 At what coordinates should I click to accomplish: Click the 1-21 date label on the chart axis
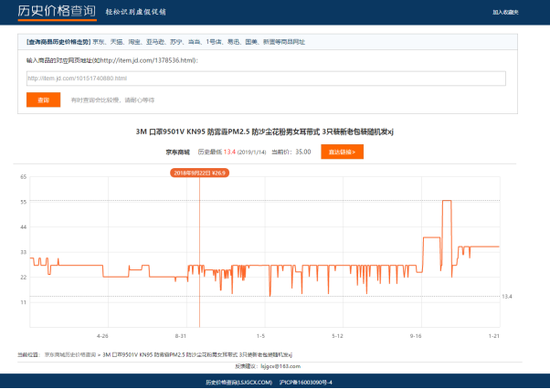(x=494, y=336)
